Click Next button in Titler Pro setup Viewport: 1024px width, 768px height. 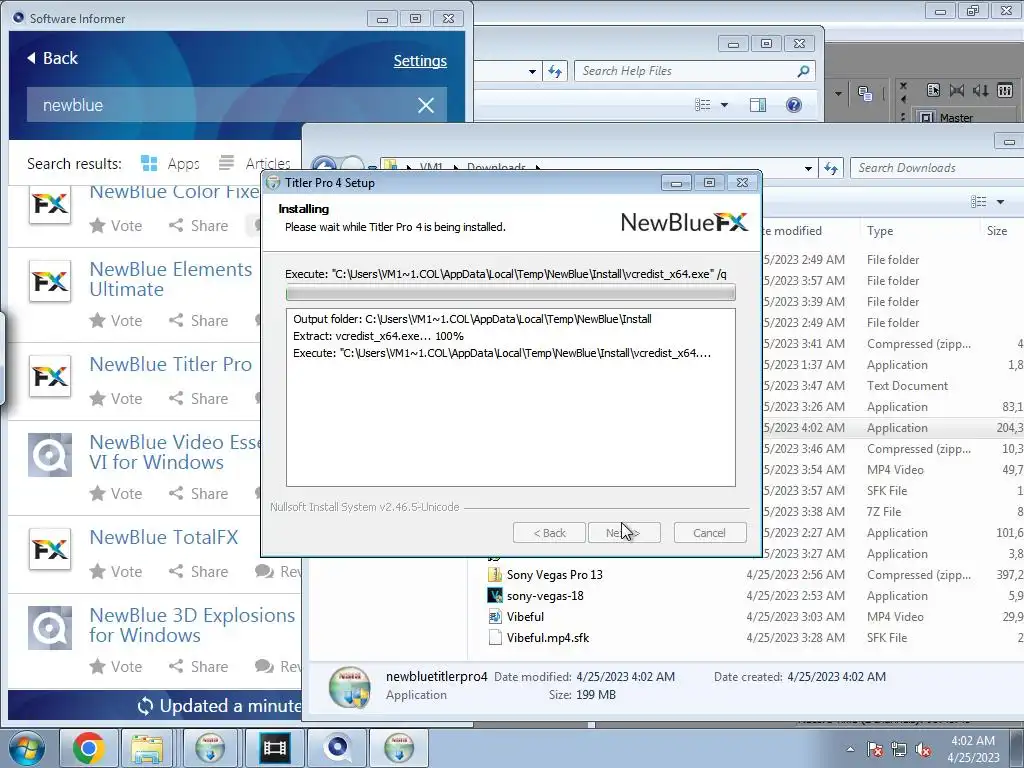coord(624,533)
